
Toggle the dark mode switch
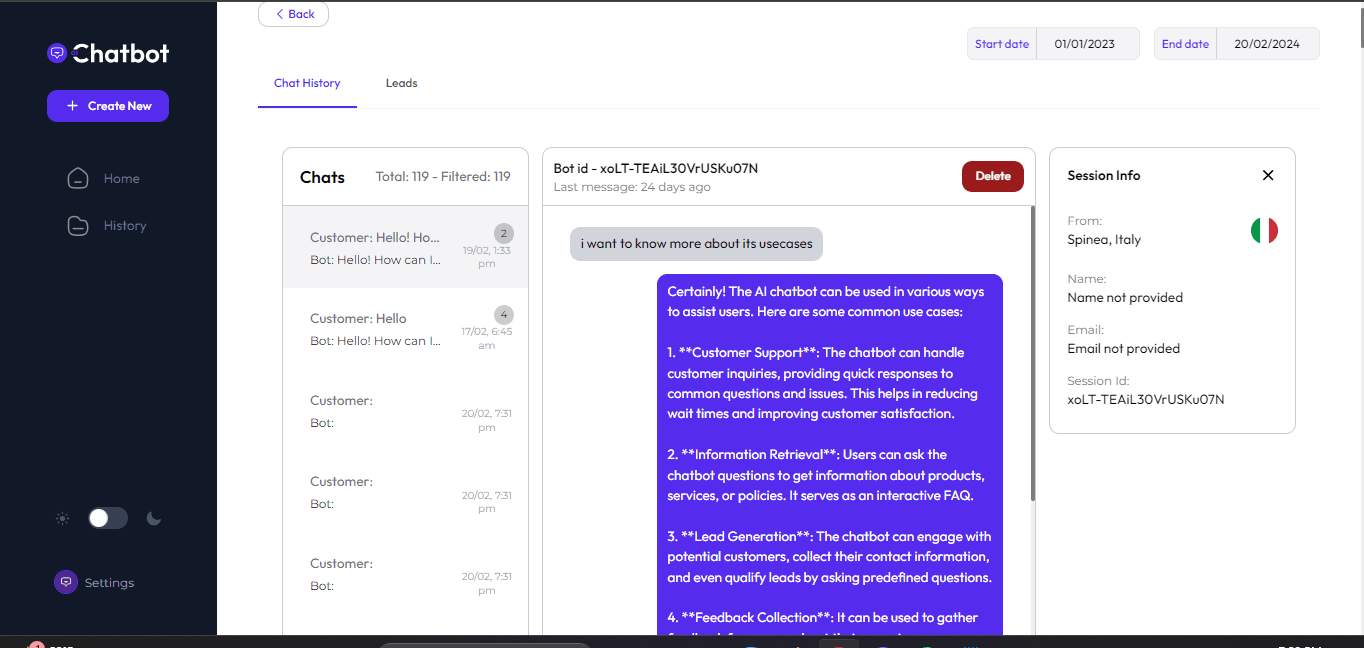click(x=107, y=518)
